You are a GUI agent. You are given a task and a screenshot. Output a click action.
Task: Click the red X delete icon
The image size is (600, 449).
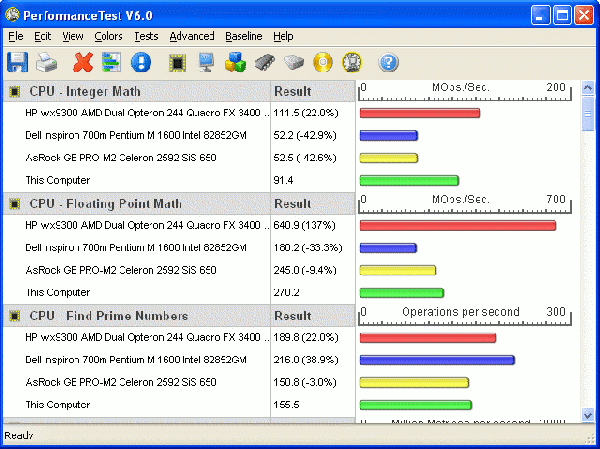[x=83, y=62]
